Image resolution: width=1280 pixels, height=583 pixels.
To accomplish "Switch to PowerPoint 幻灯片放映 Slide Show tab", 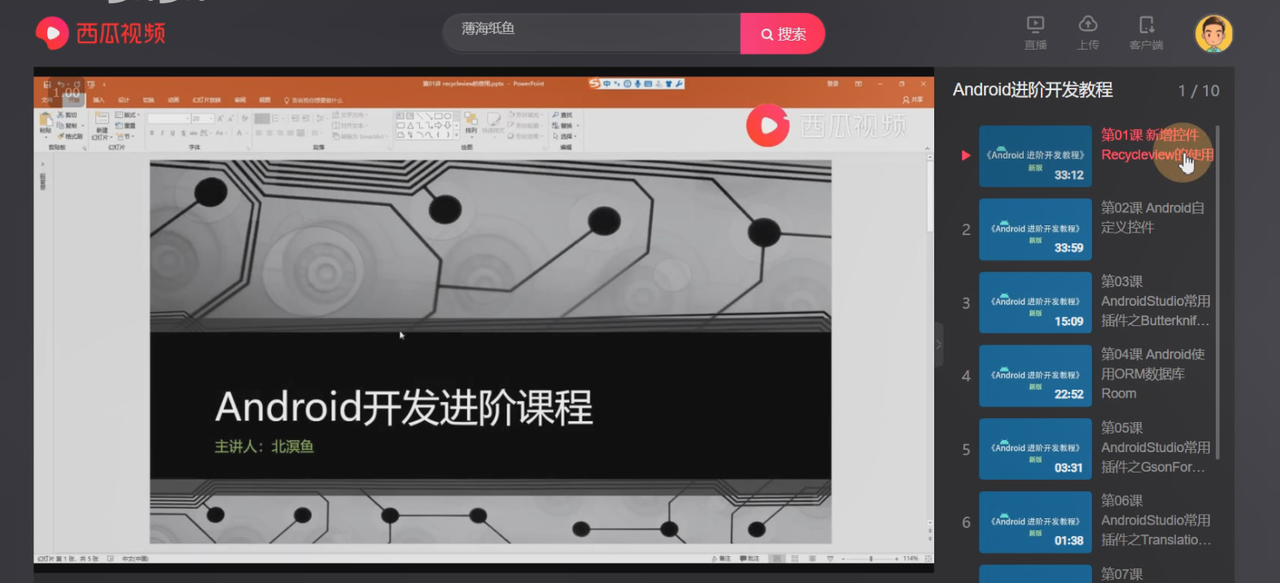I will (x=207, y=100).
